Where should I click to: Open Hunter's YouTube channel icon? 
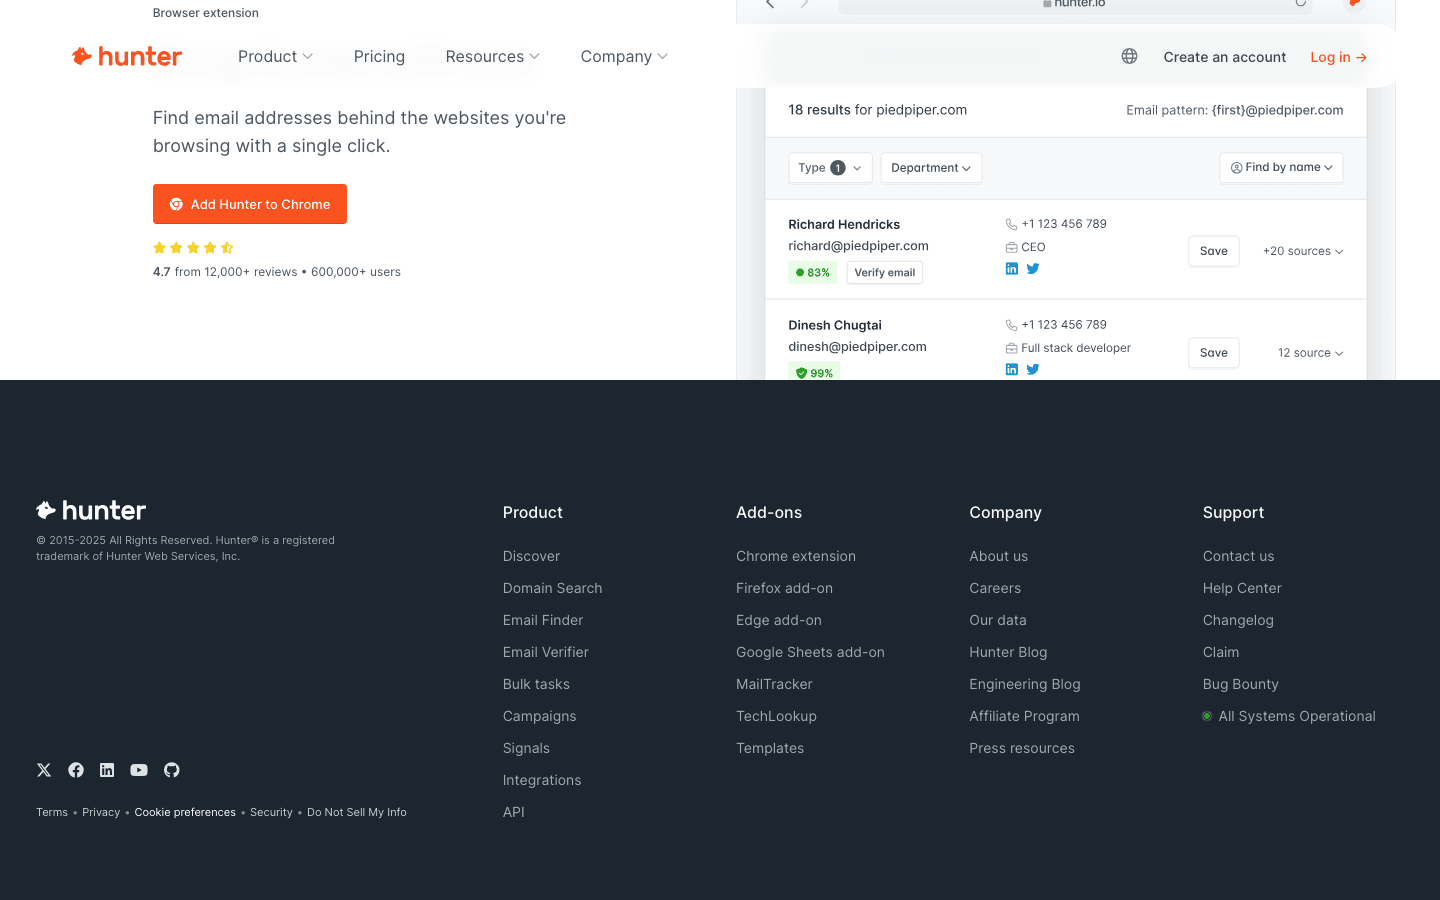tap(139, 770)
